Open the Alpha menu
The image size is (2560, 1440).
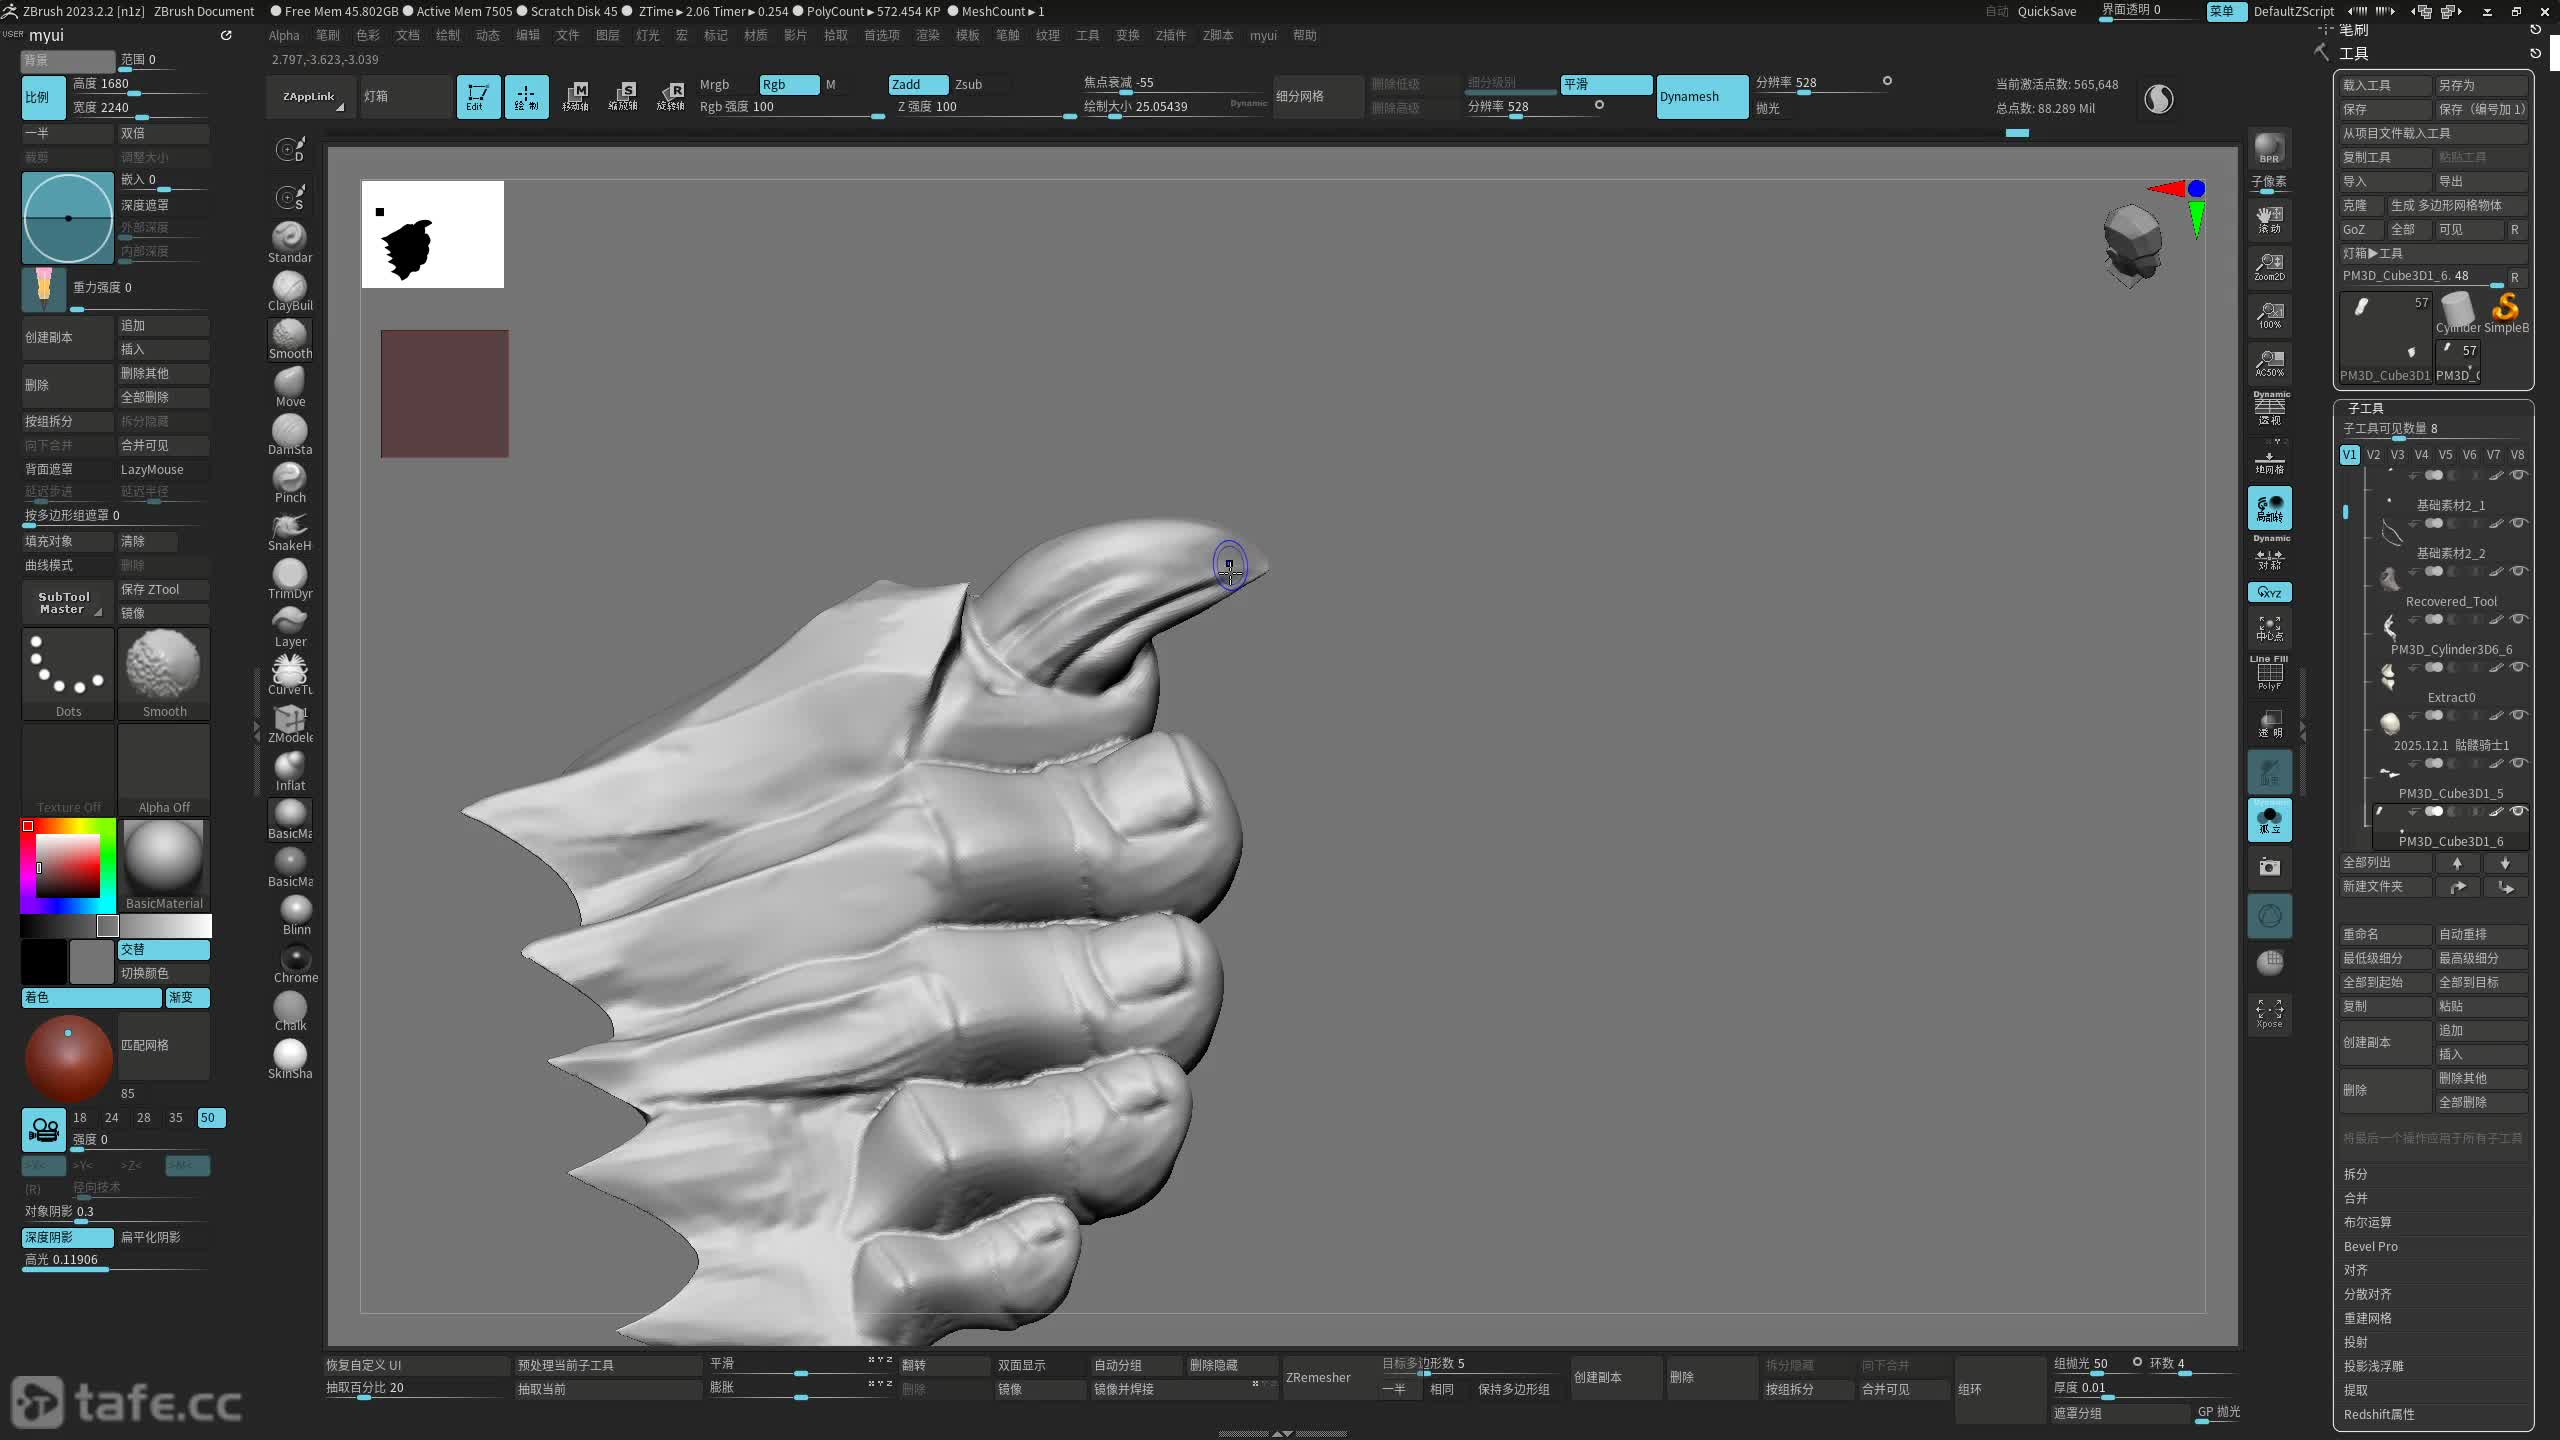pos(284,35)
